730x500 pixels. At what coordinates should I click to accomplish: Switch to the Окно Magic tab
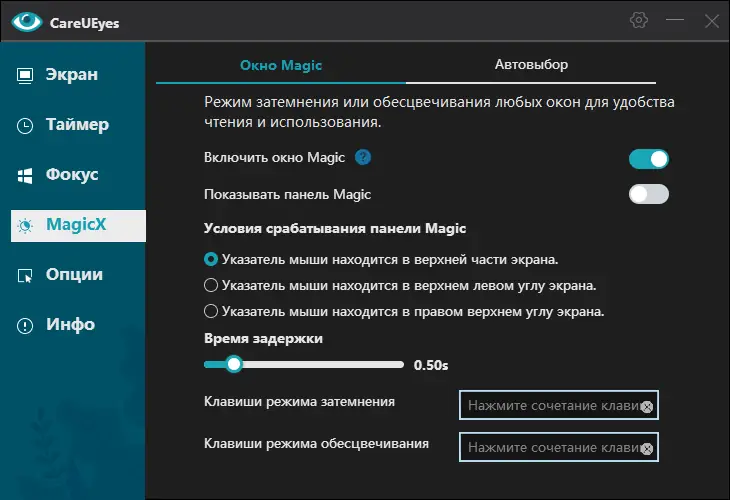(x=281, y=65)
